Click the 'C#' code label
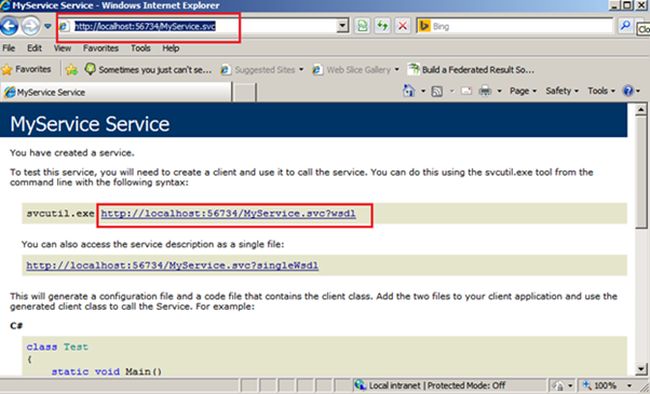This screenshot has height=394, width=650. 16,326
